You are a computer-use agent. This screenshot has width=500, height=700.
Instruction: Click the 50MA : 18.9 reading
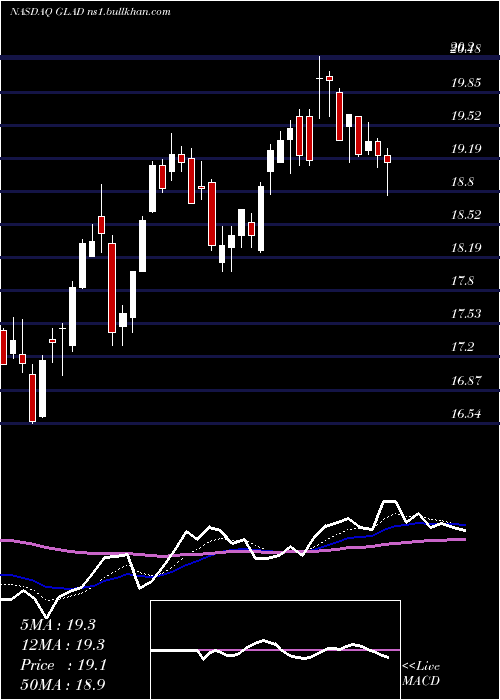point(62,685)
